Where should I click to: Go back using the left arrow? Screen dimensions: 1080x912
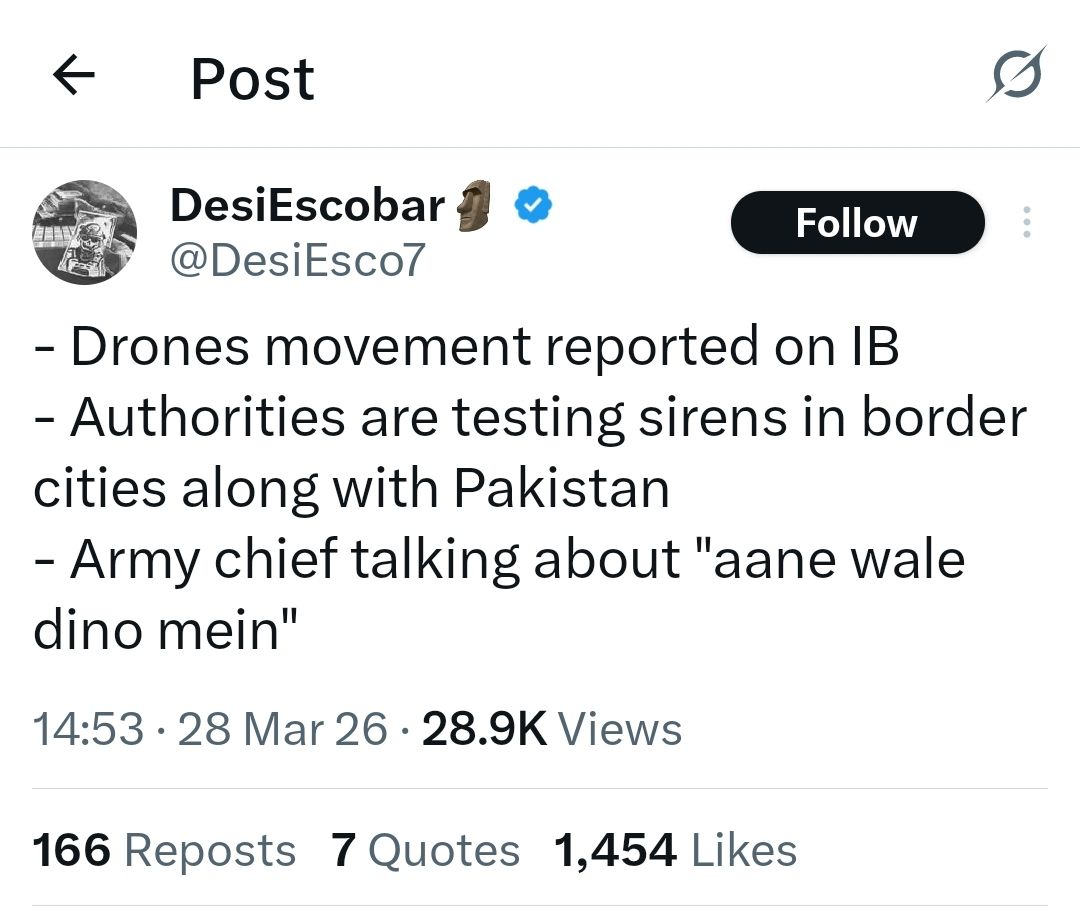point(73,77)
